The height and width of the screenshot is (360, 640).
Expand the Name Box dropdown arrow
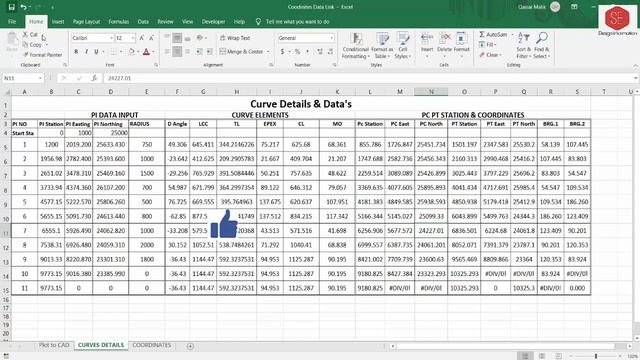(x=40, y=78)
